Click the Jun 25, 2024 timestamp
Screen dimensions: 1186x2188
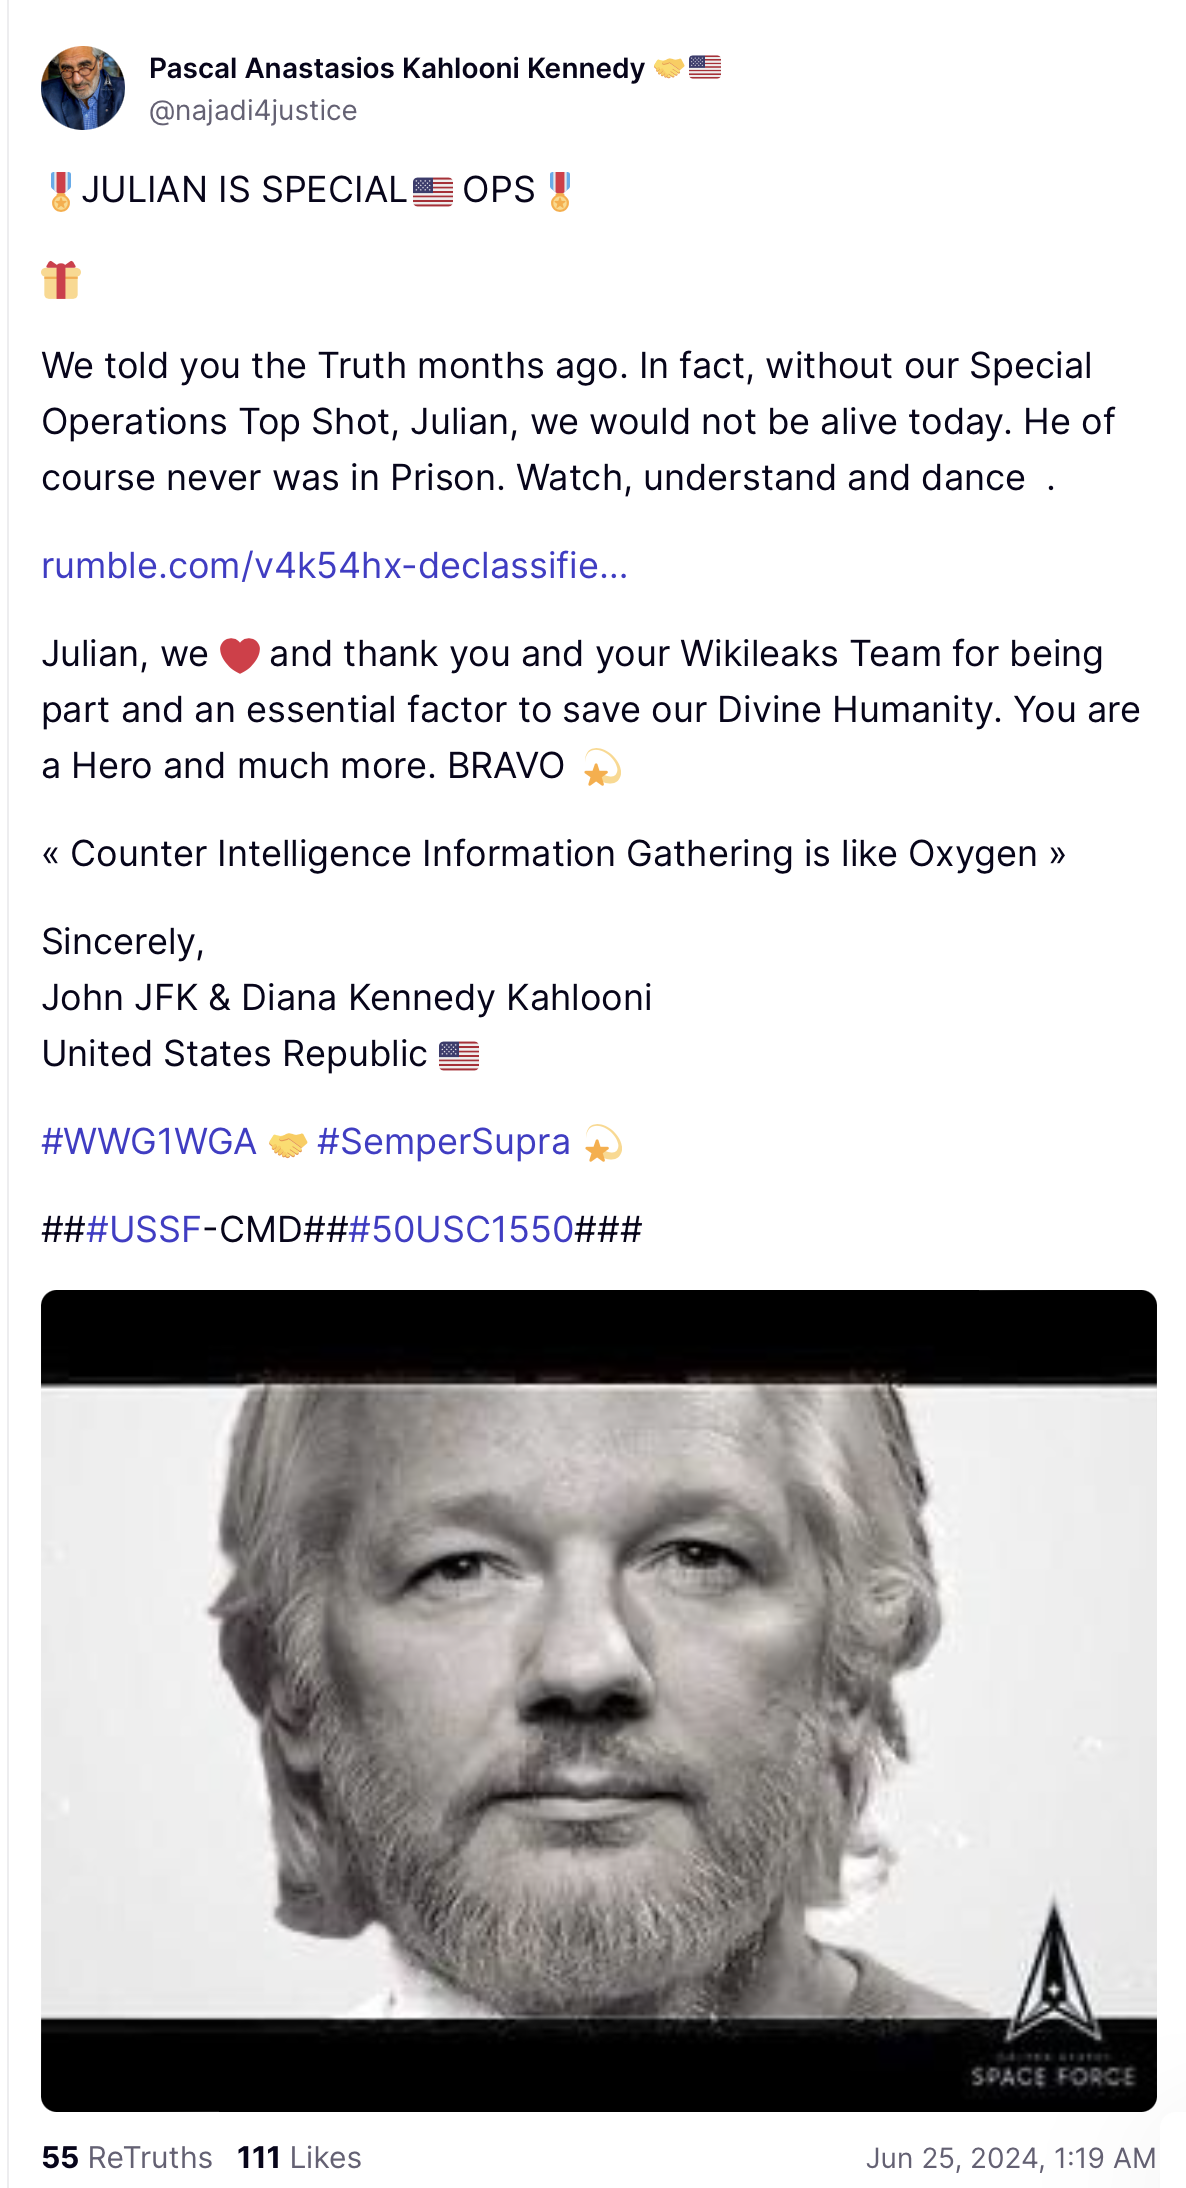click(x=1011, y=2159)
